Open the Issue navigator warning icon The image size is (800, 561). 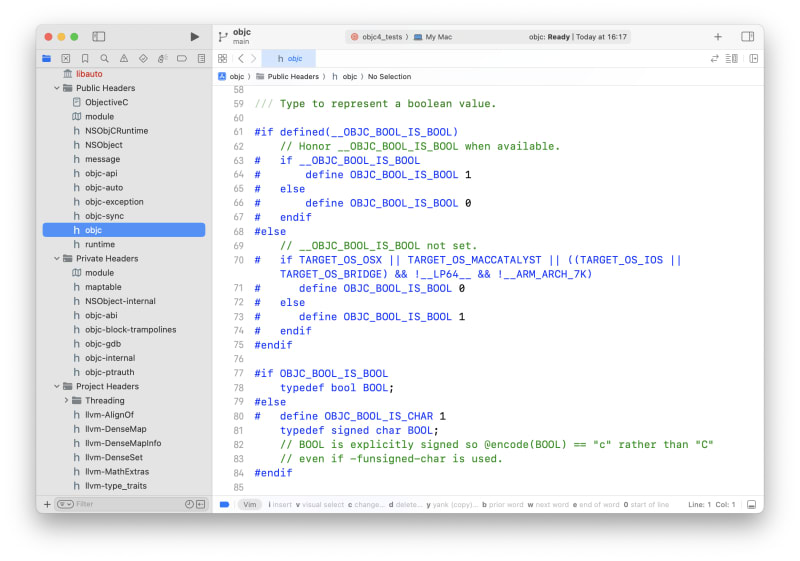click(124, 59)
